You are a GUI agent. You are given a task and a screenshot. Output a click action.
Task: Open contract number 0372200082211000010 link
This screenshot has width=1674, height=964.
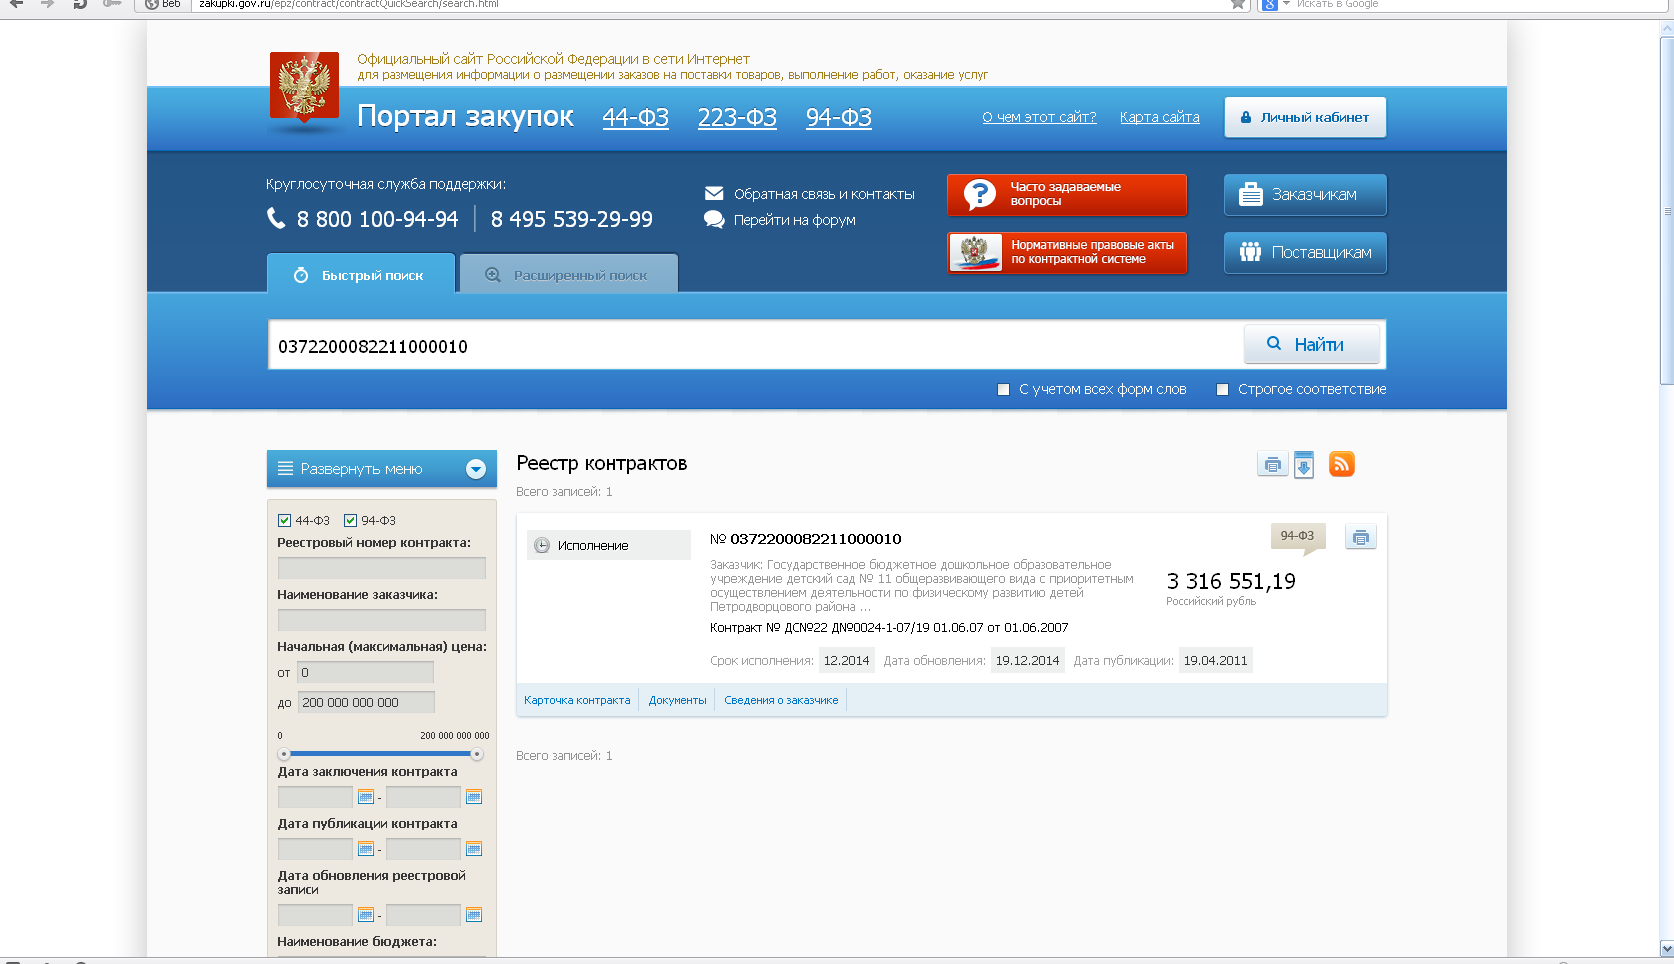(815, 539)
